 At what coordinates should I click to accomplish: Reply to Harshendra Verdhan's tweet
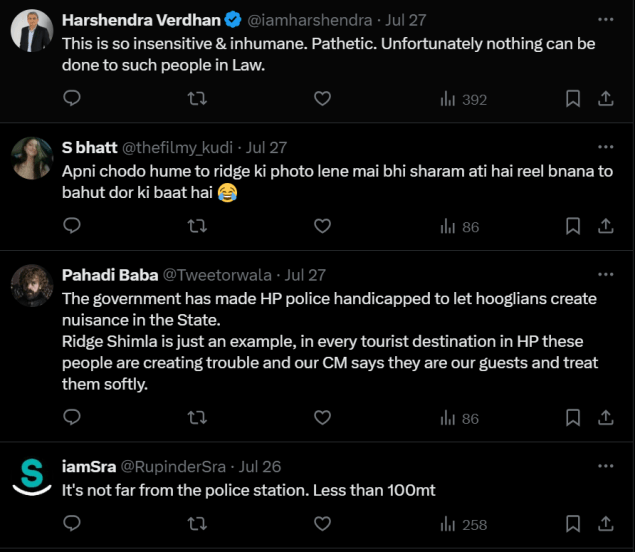point(71,98)
